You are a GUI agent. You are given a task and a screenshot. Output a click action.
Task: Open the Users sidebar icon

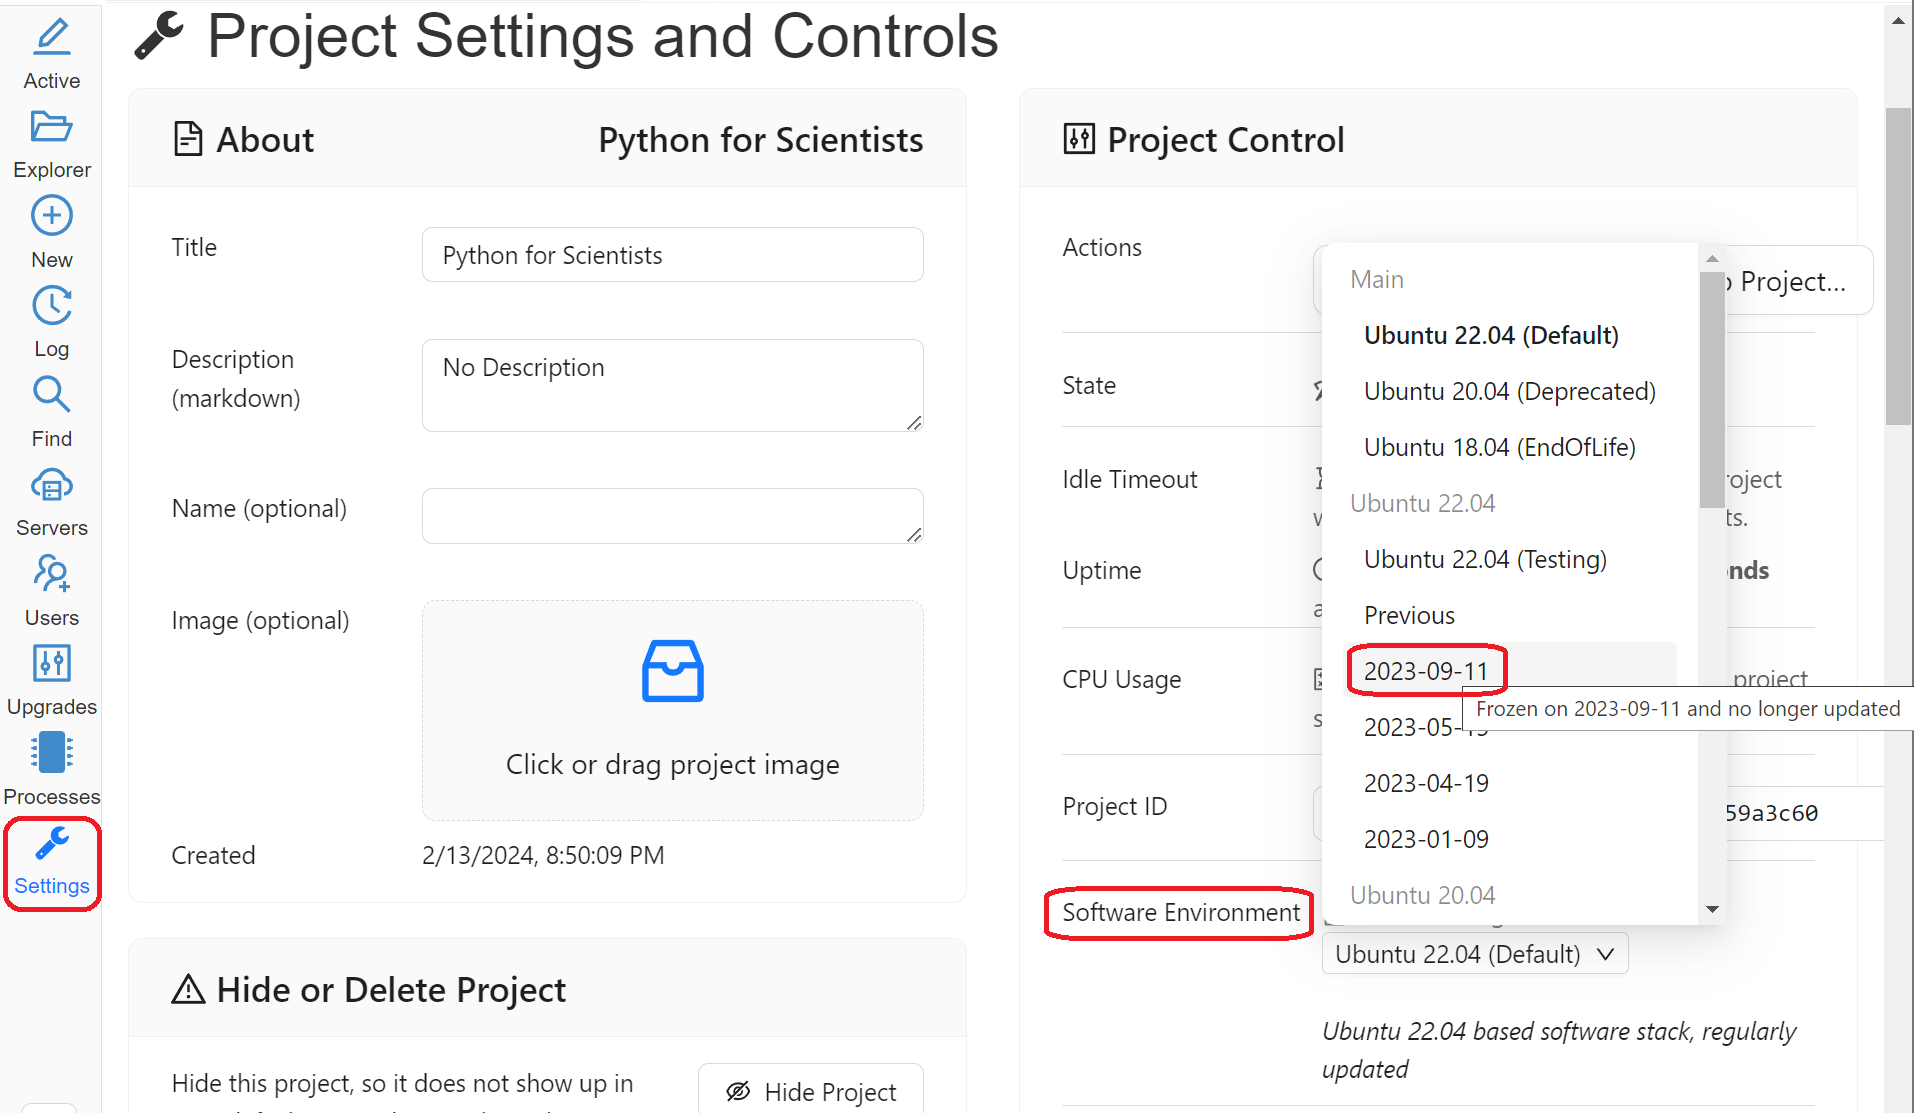(52, 575)
